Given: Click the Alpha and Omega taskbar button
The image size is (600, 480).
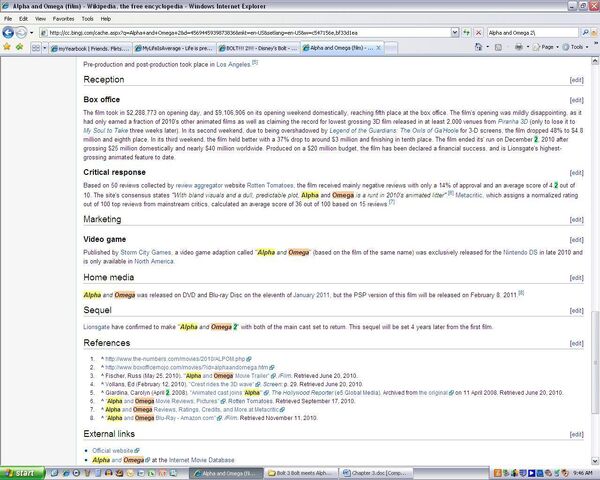Looking at the screenshot, I should coord(227,473).
